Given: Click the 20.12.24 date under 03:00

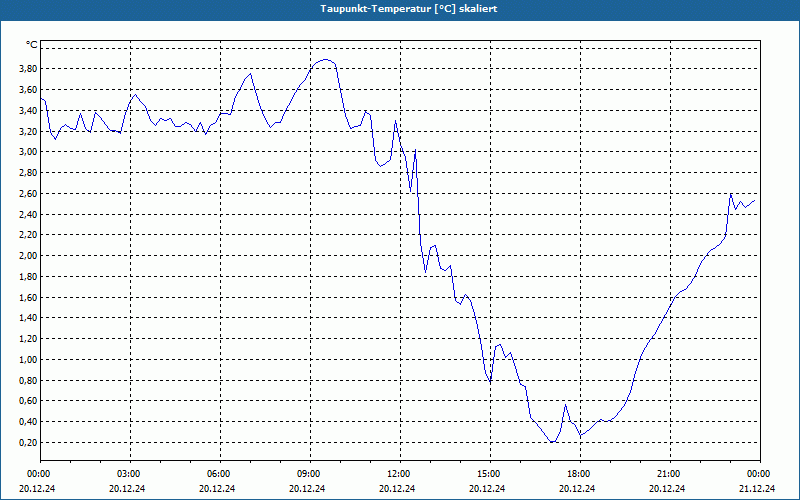Looking at the screenshot, I should 128,489.
